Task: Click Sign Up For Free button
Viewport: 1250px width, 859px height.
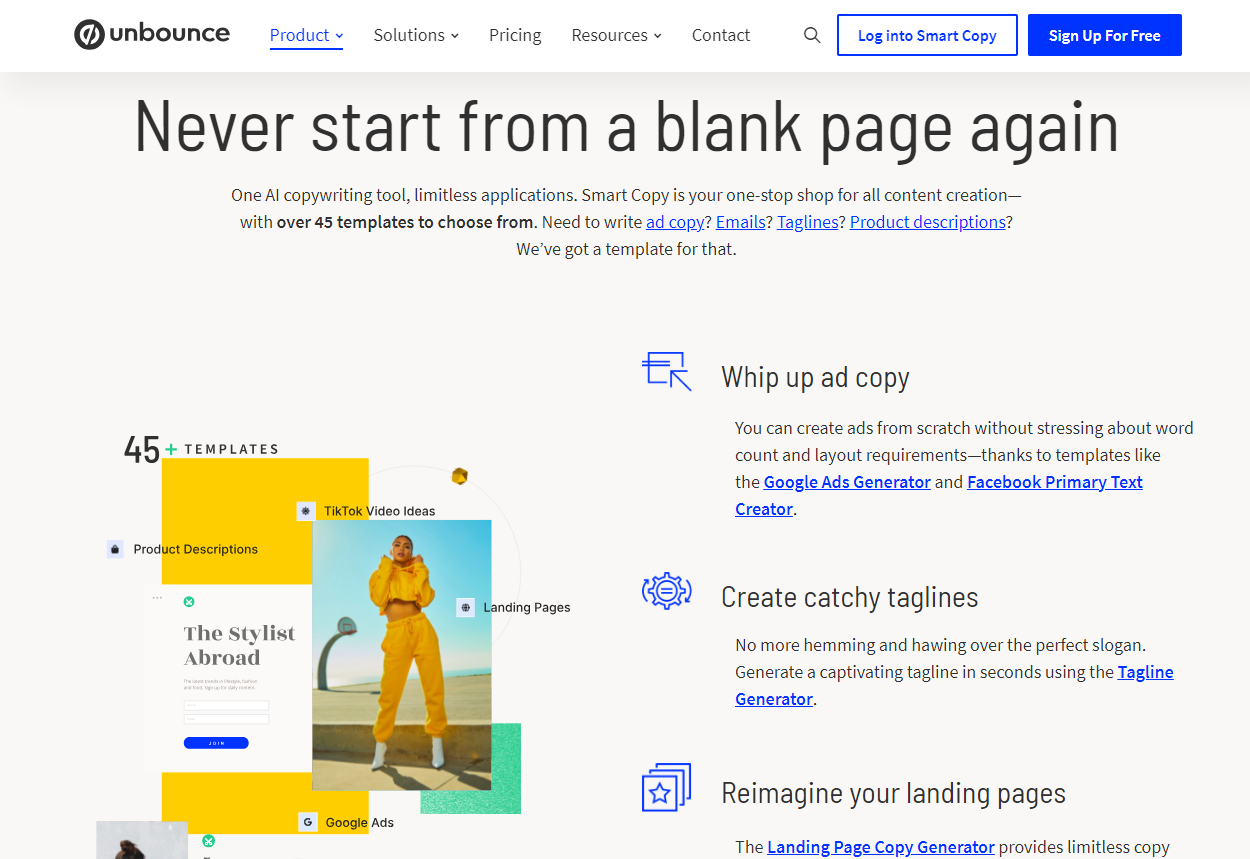Action: point(1105,35)
